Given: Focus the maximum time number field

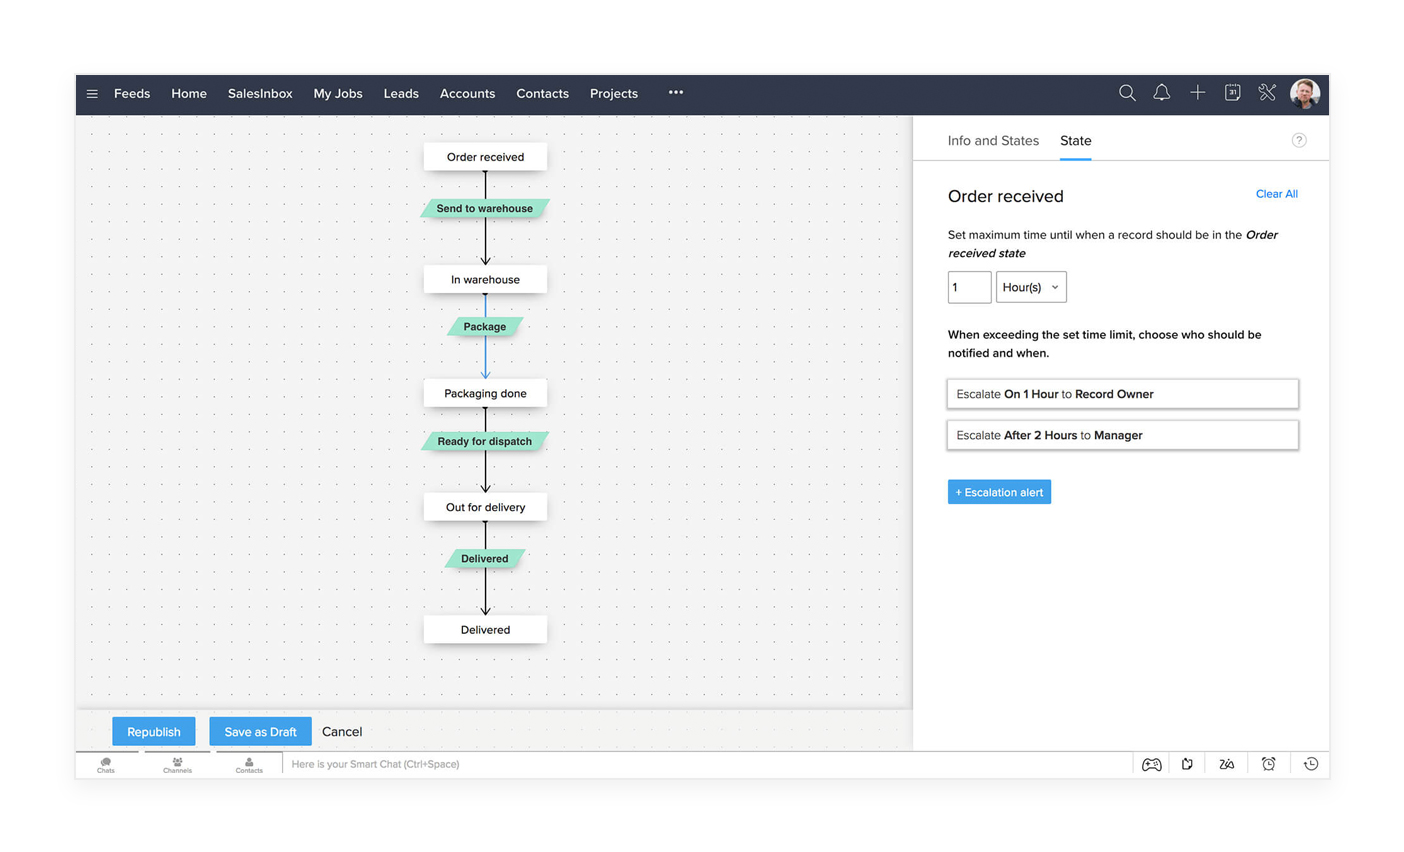Looking at the screenshot, I should [x=968, y=287].
